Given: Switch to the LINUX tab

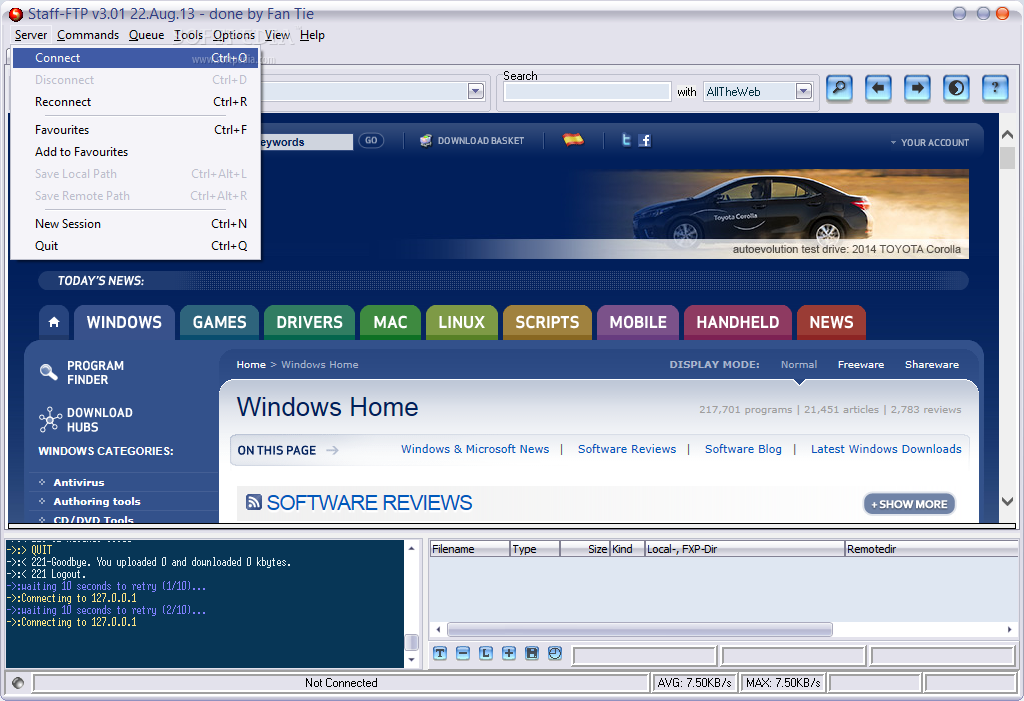Looking at the screenshot, I should click(x=462, y=322).
